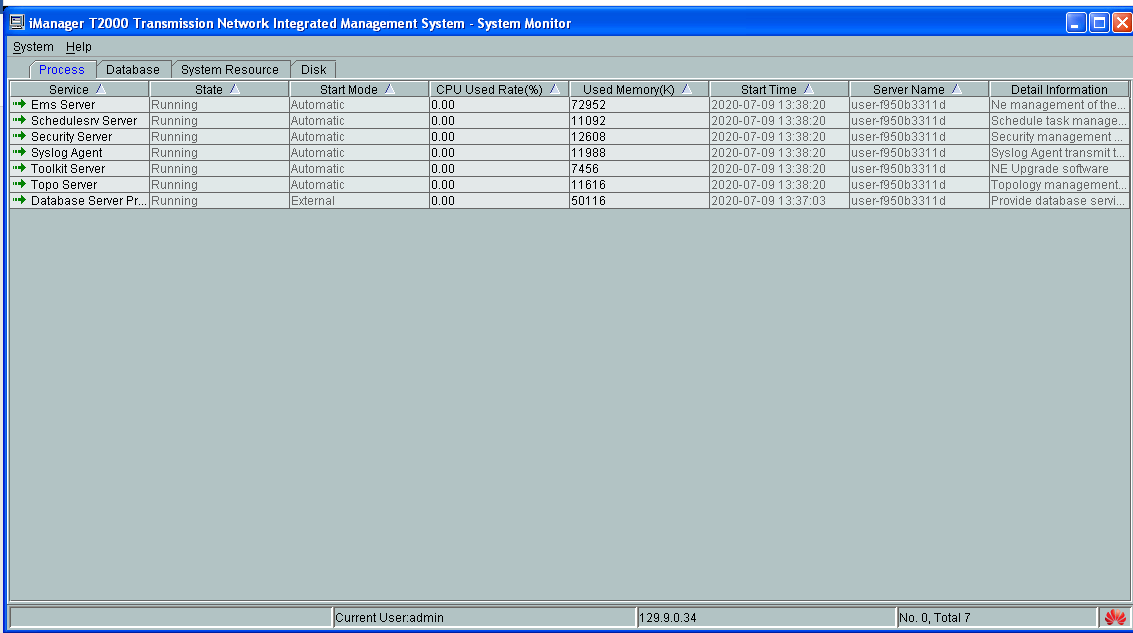The image size is (1133, 633).
Task: Sort by Used Memory column arrow
Action: coord(686,89)
